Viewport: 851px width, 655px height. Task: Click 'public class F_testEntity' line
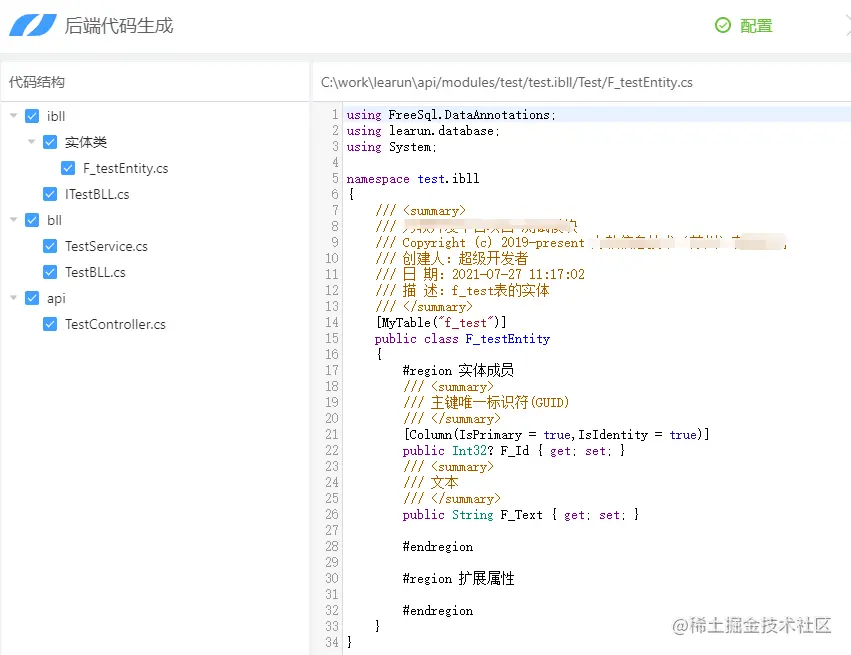pos(462,339)
